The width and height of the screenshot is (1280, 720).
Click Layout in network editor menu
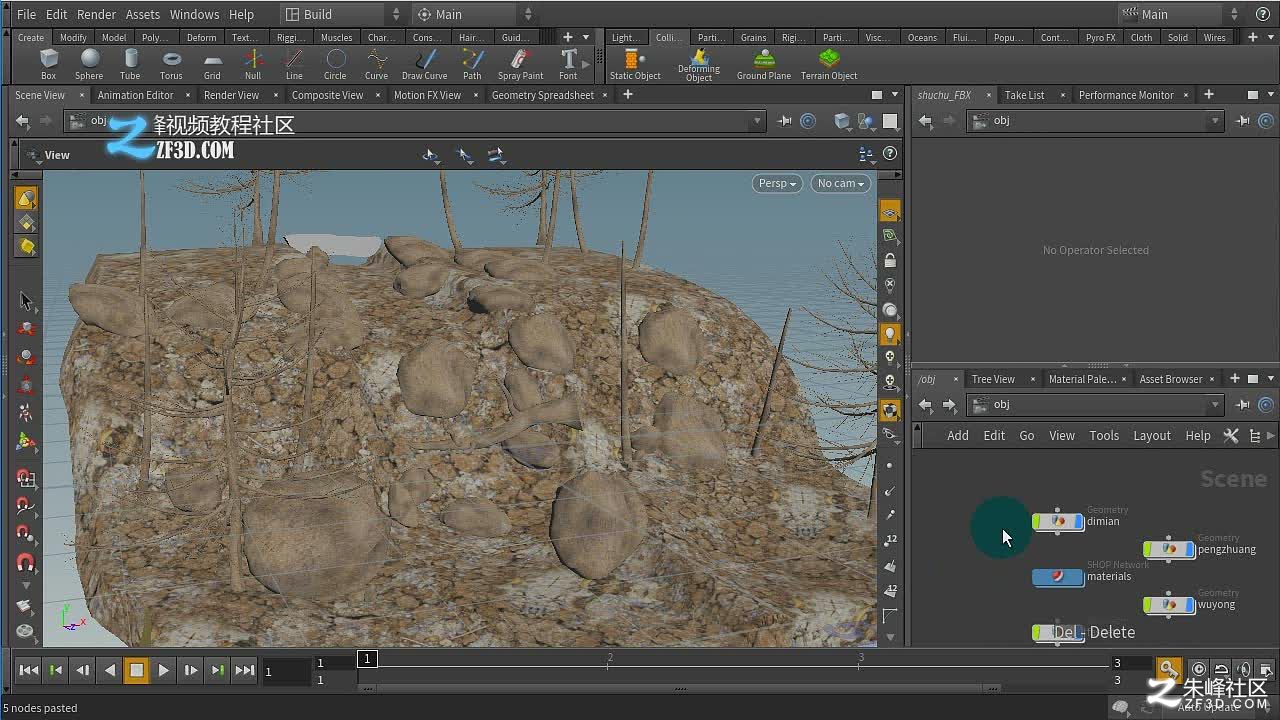[x=1152, y=435]
